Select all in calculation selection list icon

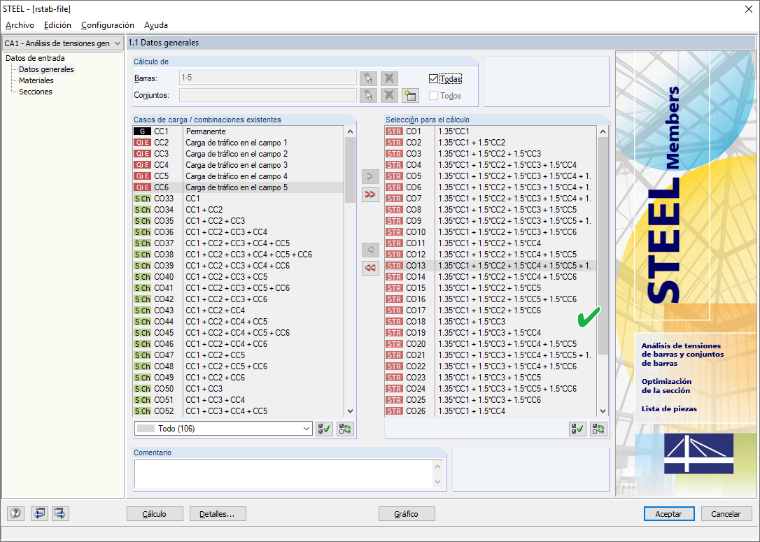click(x=577, y=429)
